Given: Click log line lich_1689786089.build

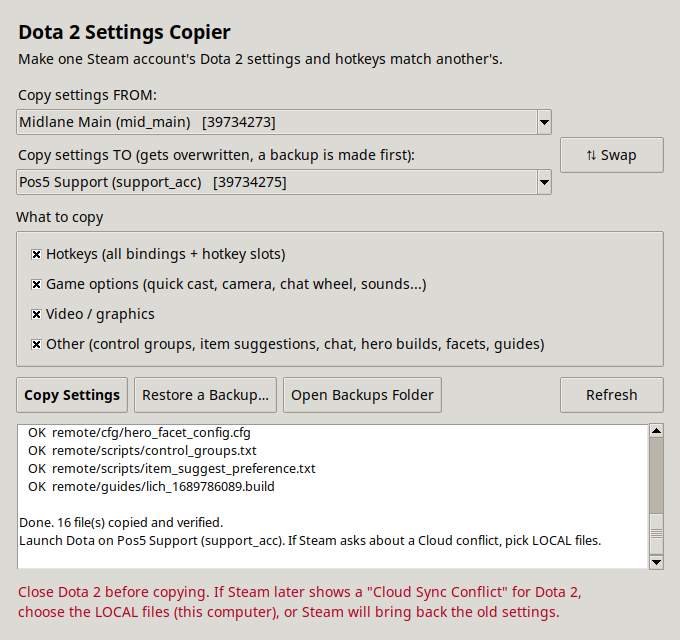Looking at the screenshot, I should [x=151, y=487].
